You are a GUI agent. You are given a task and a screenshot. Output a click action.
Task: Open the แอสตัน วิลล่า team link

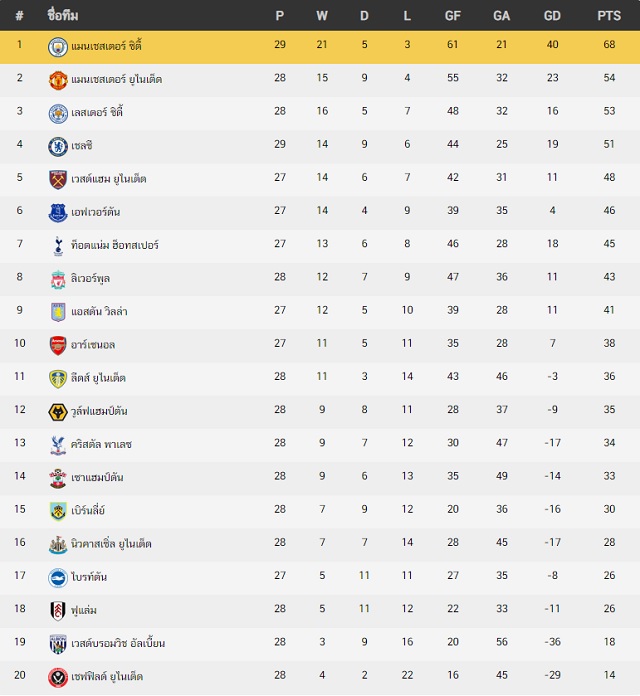pos(99,312)
